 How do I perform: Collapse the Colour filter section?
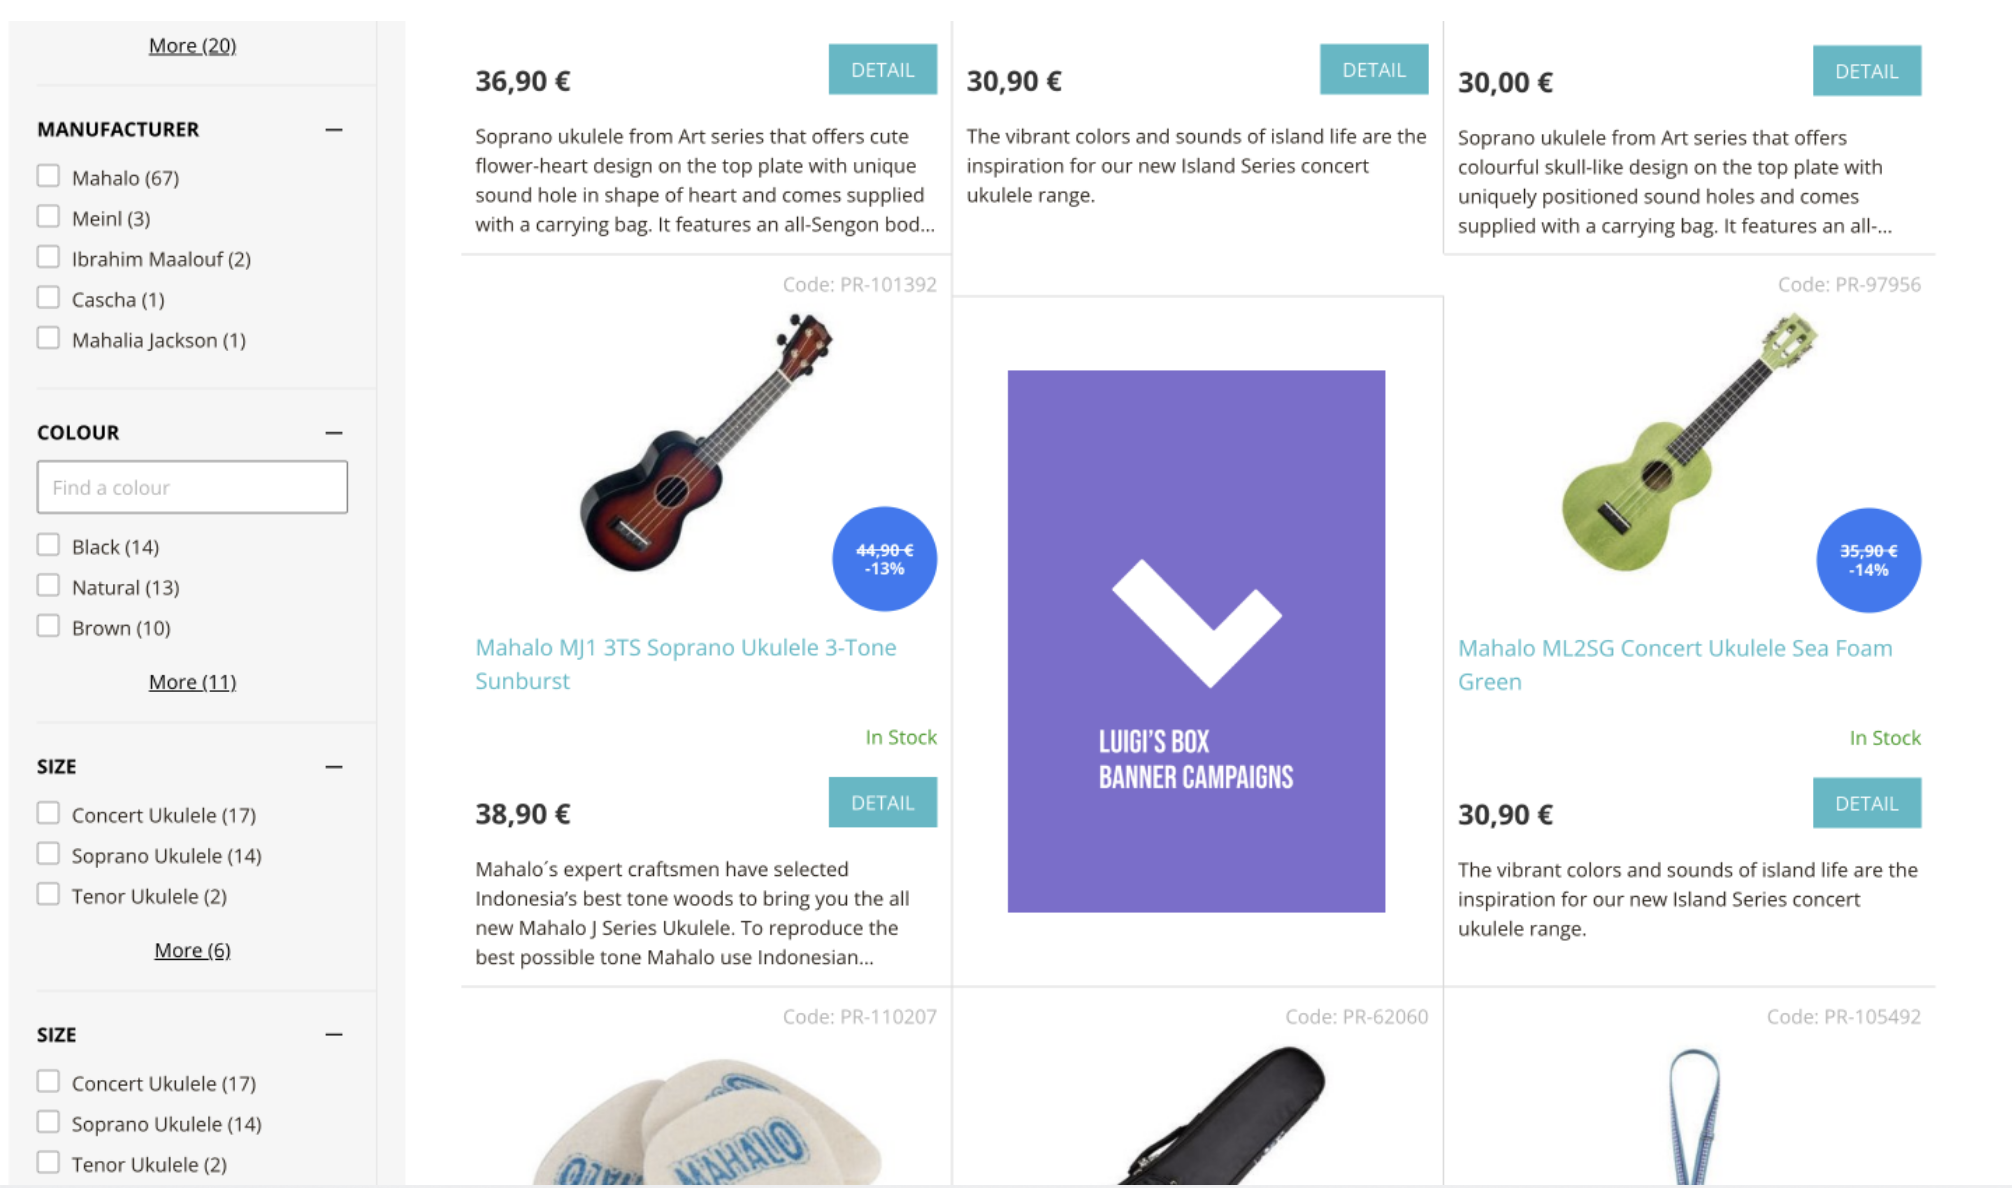pos(334,433)
